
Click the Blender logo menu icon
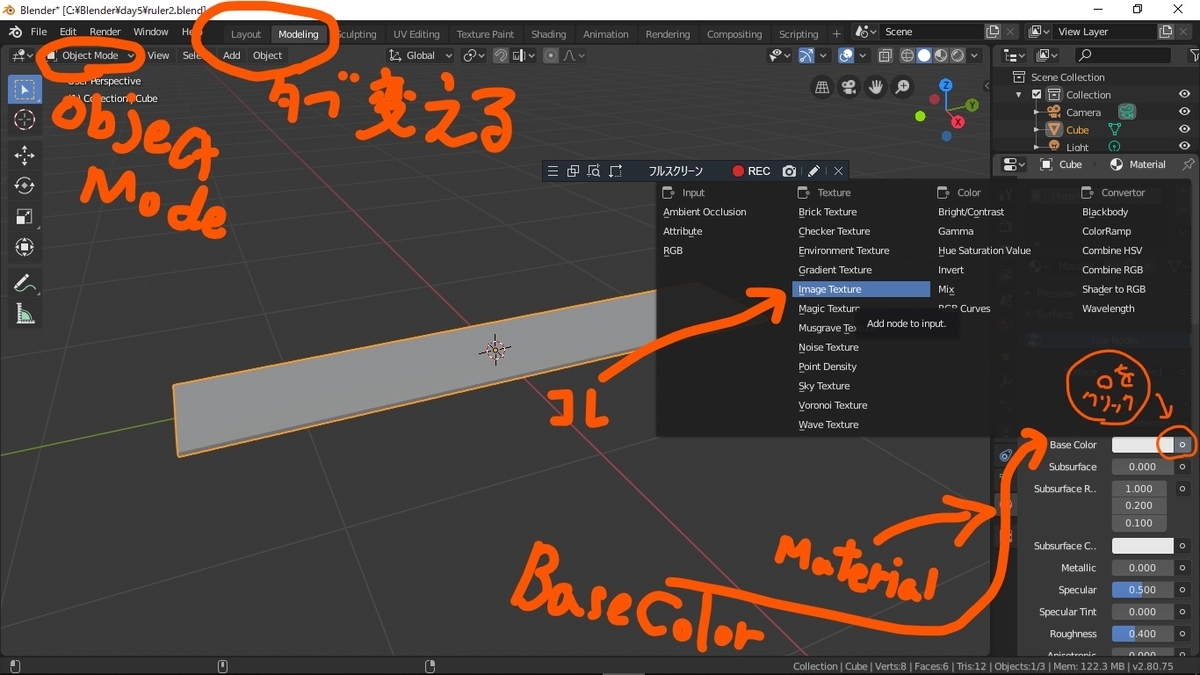(x=14, y=32)
